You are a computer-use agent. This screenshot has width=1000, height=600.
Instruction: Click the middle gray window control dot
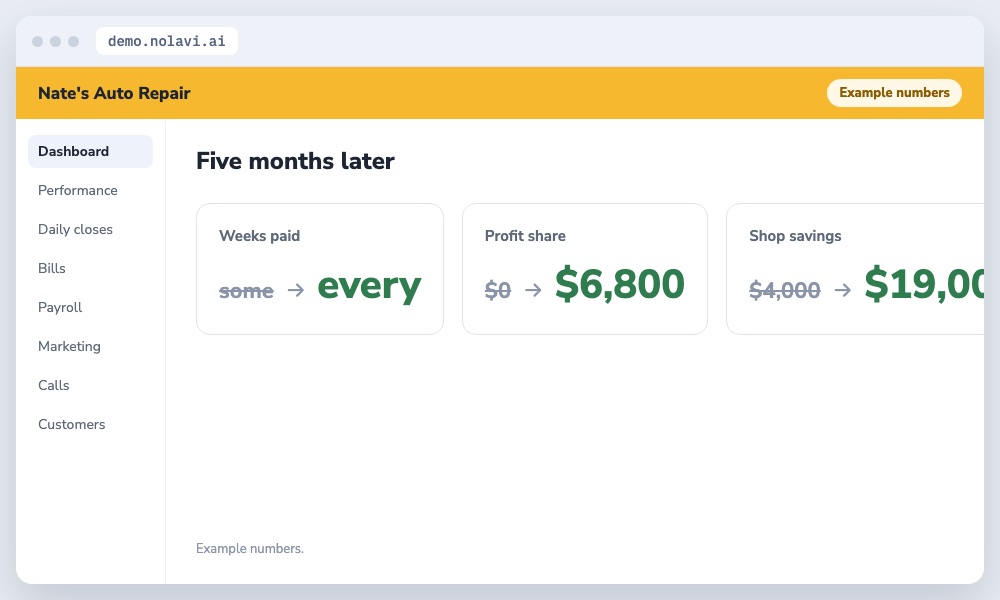[55, 41]
